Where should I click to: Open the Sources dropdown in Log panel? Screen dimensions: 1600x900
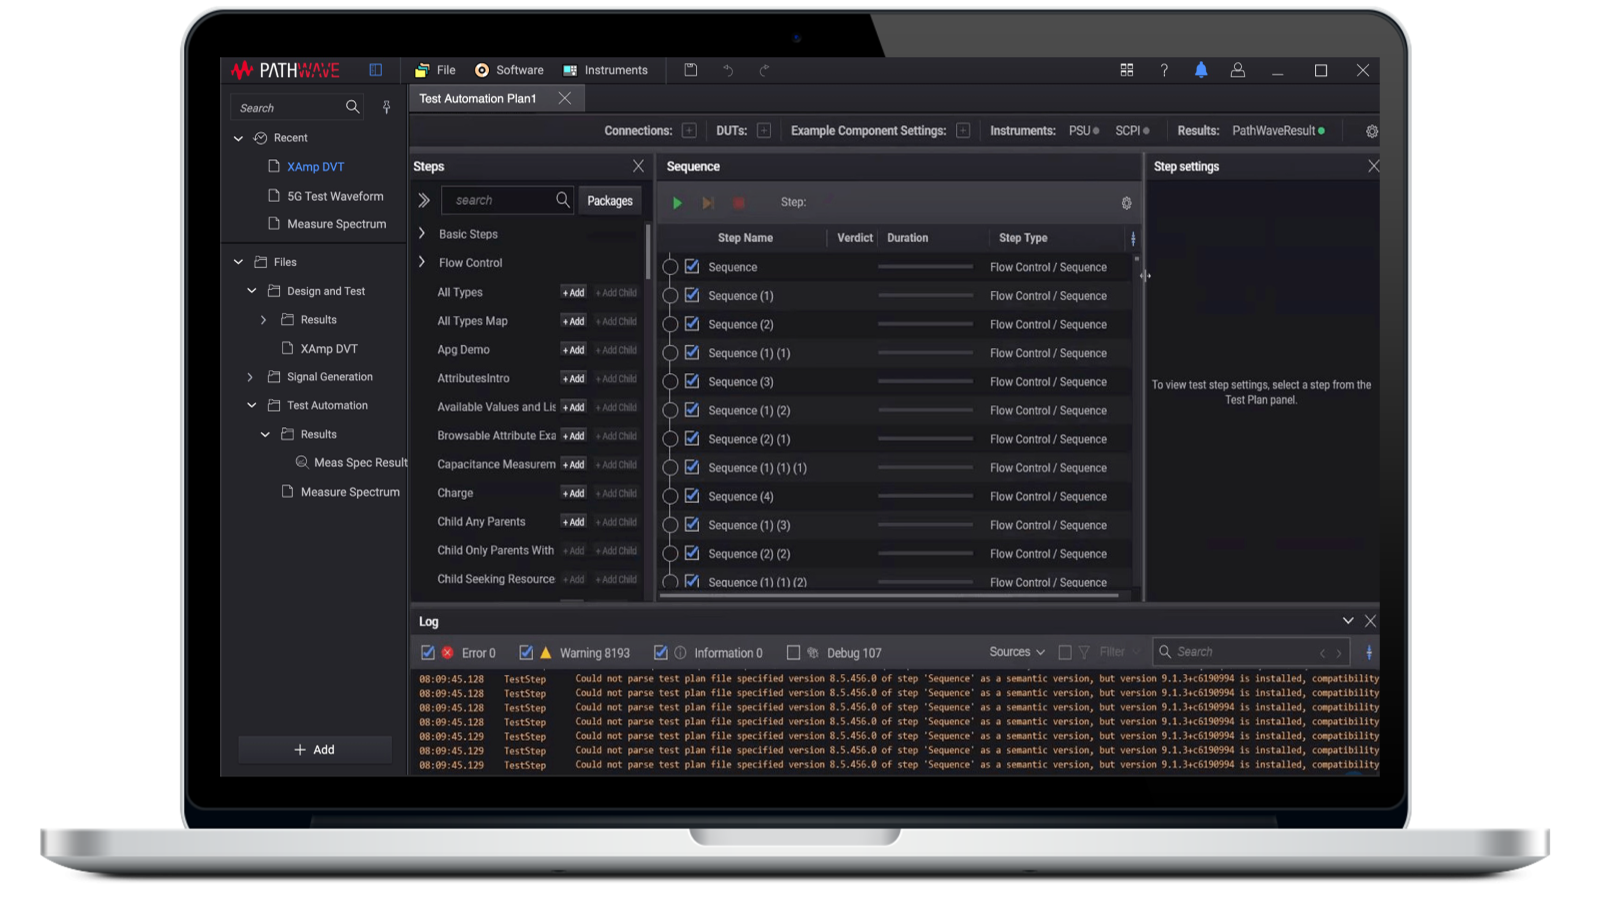coord(1016,652)
